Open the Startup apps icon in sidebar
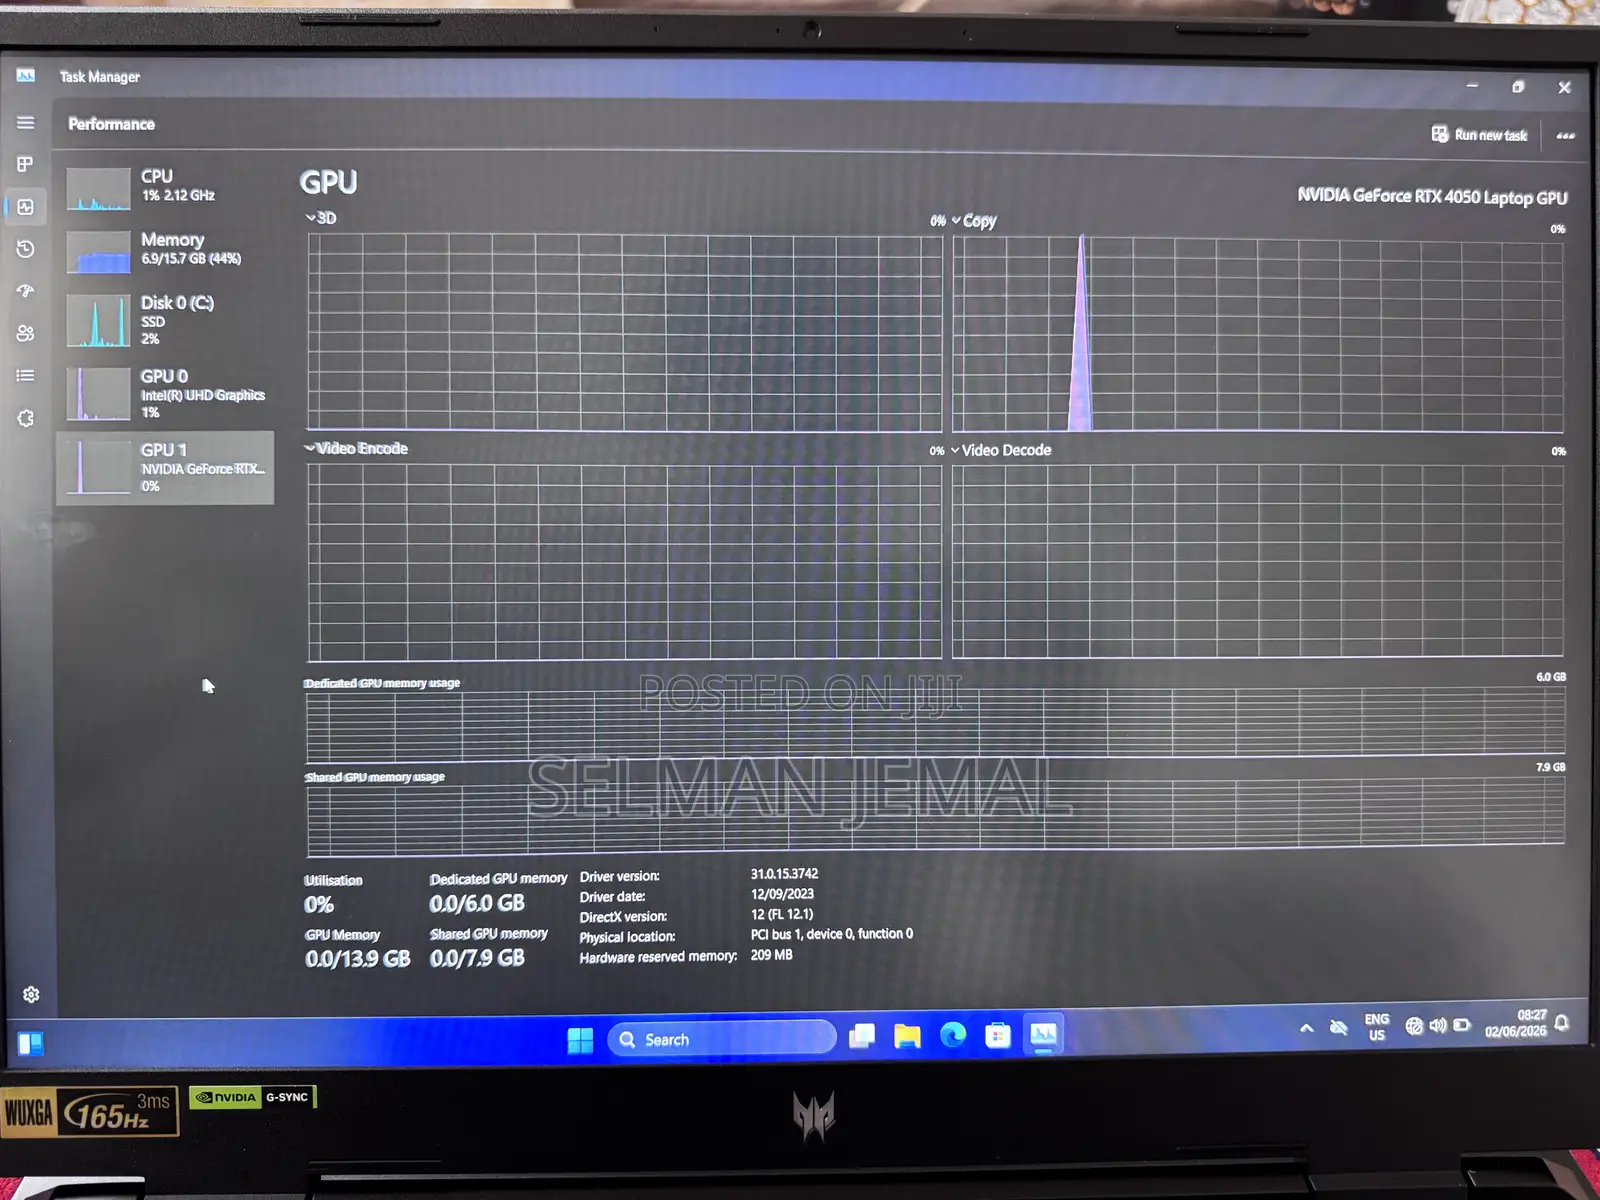1600x1200 pixels. (26, 291)
